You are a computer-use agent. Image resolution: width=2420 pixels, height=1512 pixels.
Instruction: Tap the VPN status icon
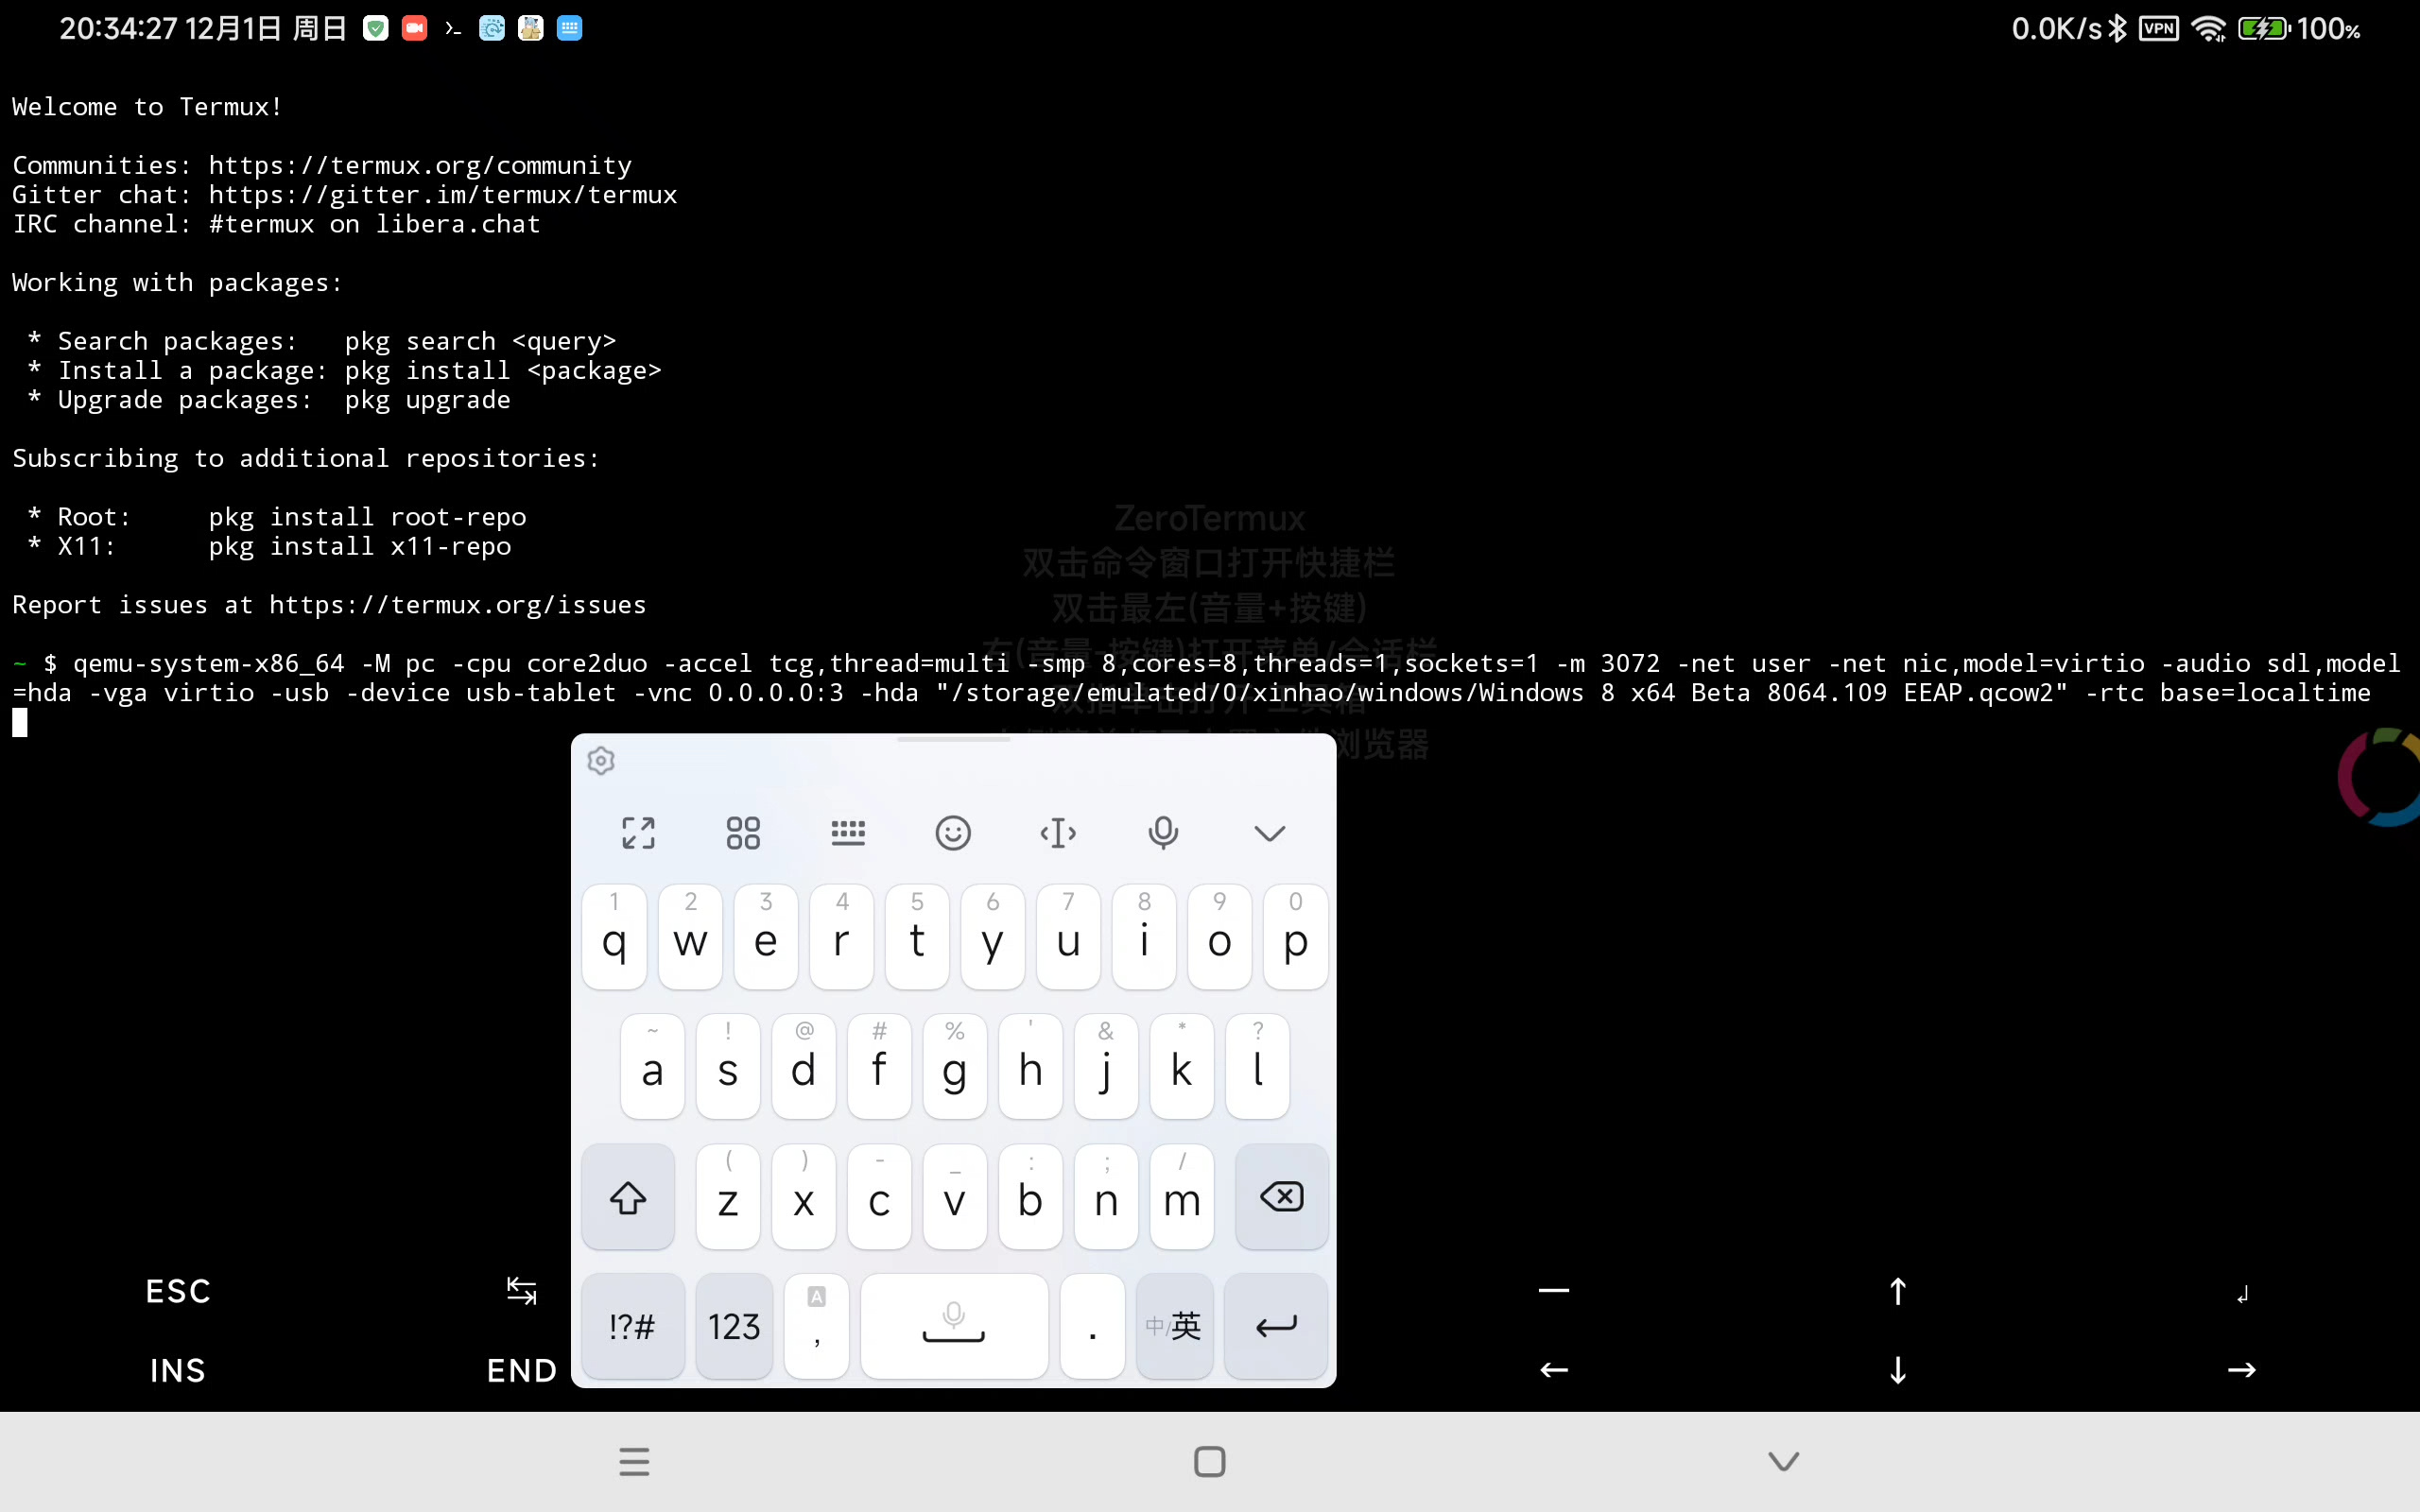click(2158, 28)
